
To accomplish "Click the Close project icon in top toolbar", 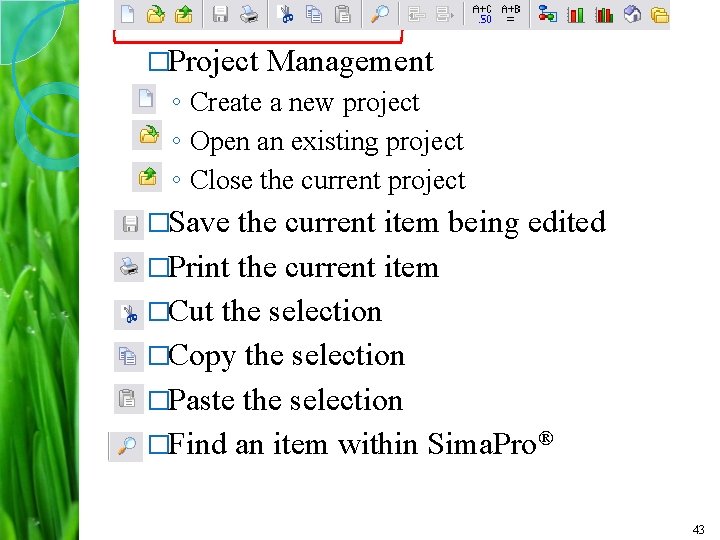I will (183, 14).
